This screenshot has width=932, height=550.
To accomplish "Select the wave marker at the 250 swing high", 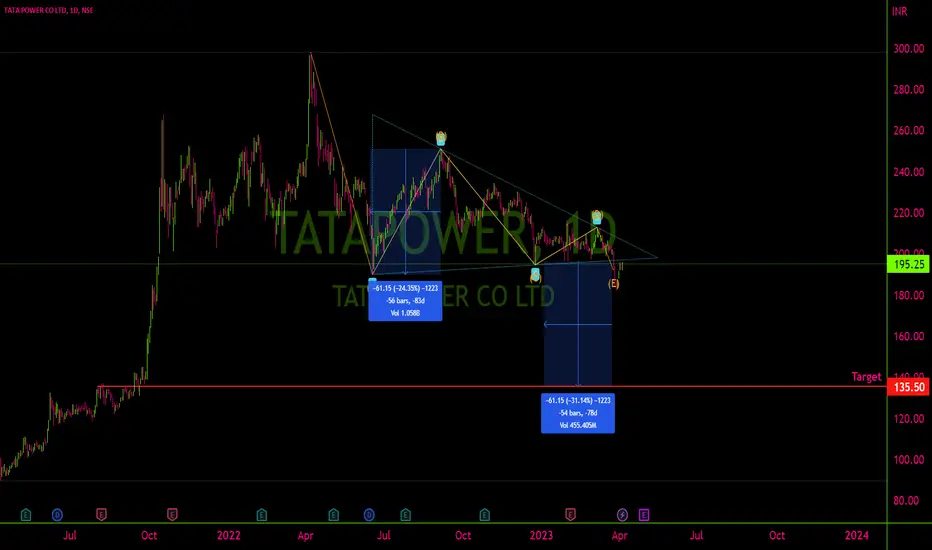I will click(x=440, y=139).
